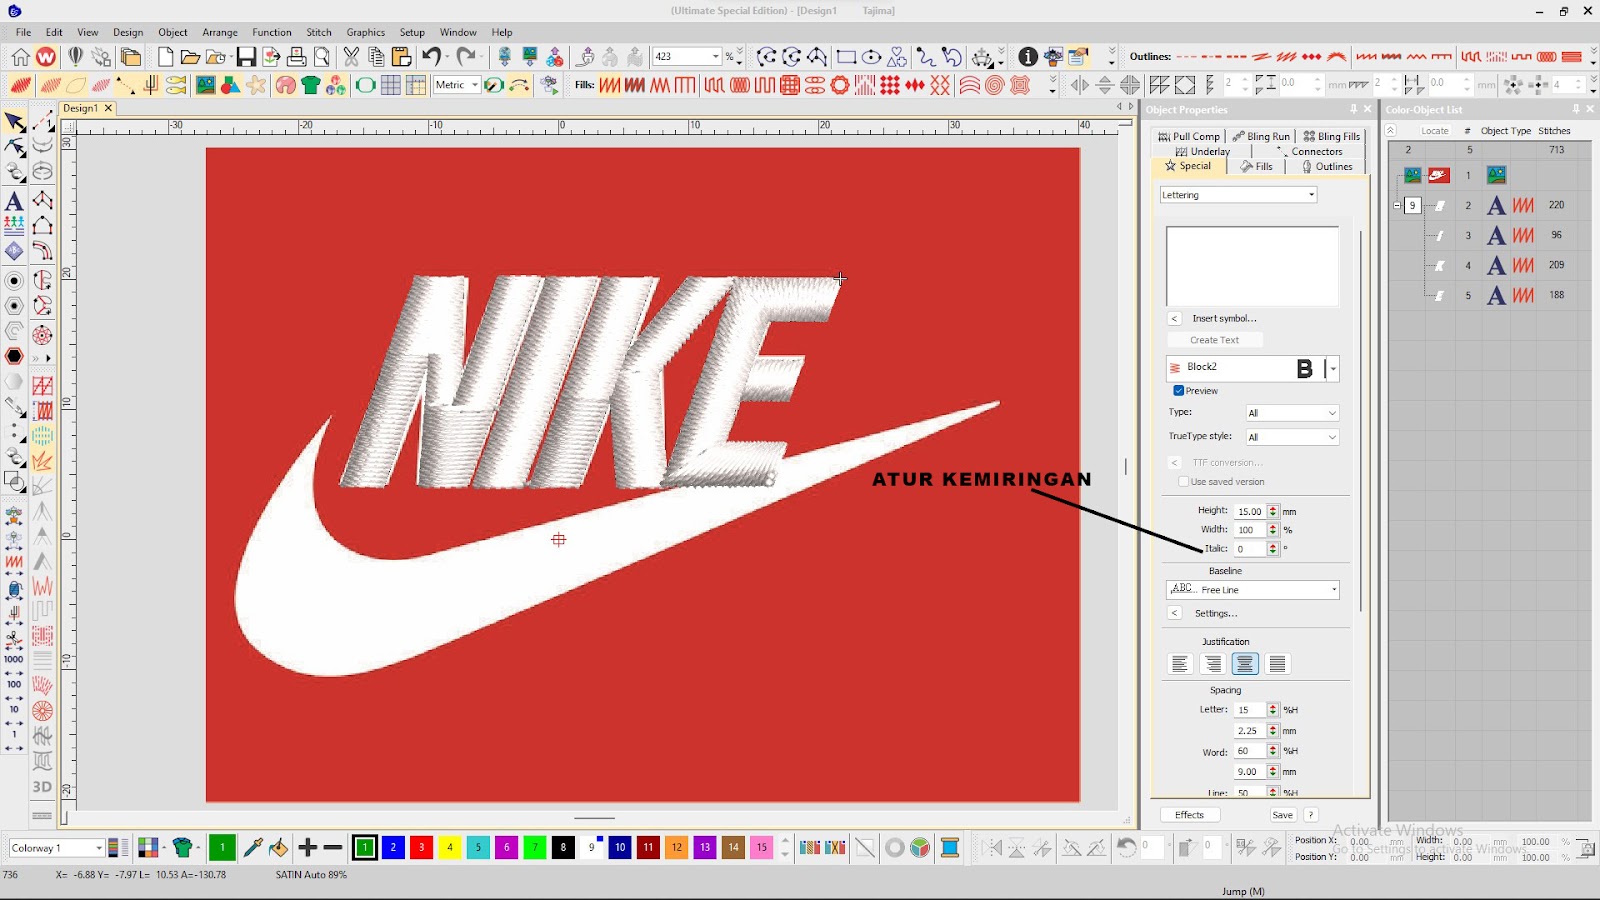Set full justification
The width and height of the screenshot is (1600, 900).
(1278, 664)
